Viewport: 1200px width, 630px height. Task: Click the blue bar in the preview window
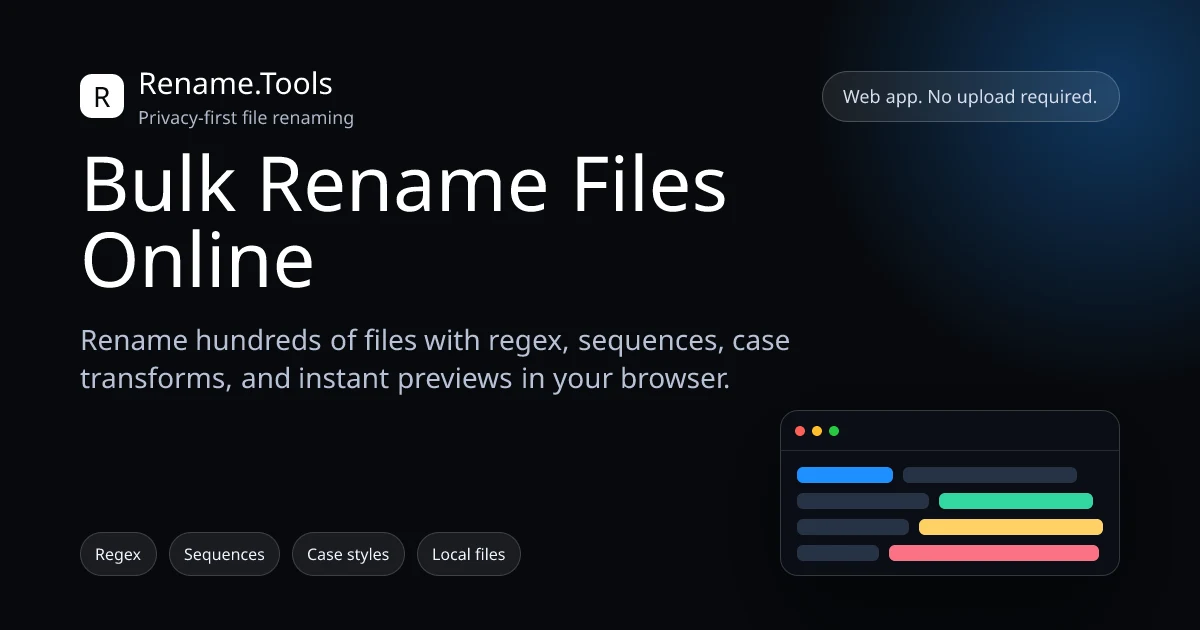point(845,475)
